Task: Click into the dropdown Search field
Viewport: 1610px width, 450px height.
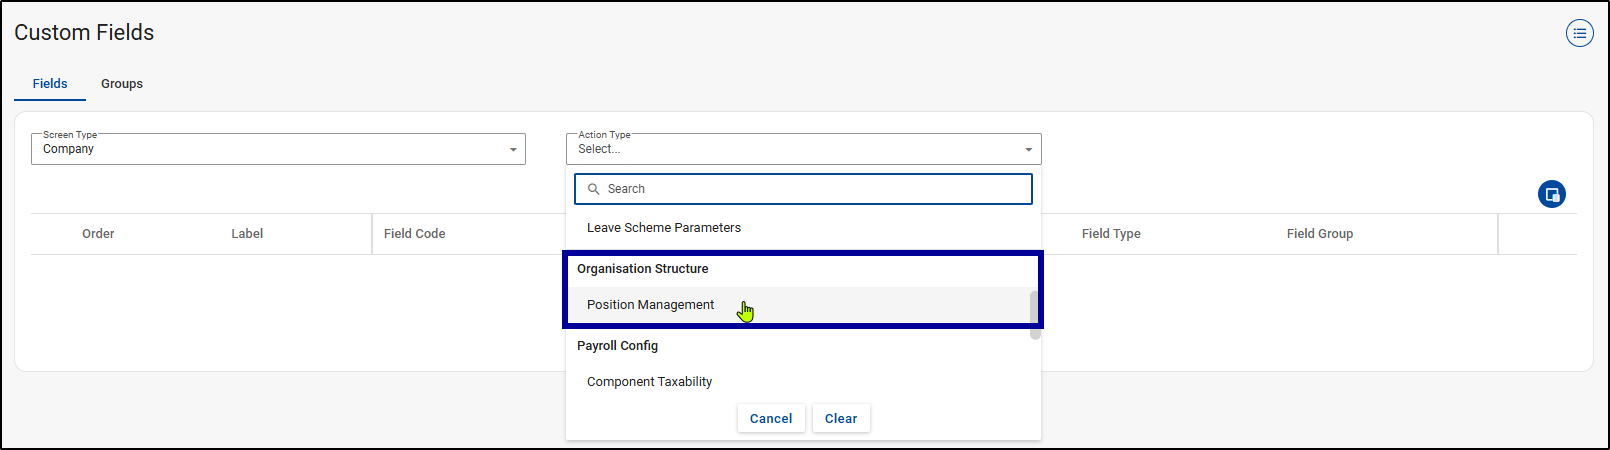Action: (x=810, y=189)
